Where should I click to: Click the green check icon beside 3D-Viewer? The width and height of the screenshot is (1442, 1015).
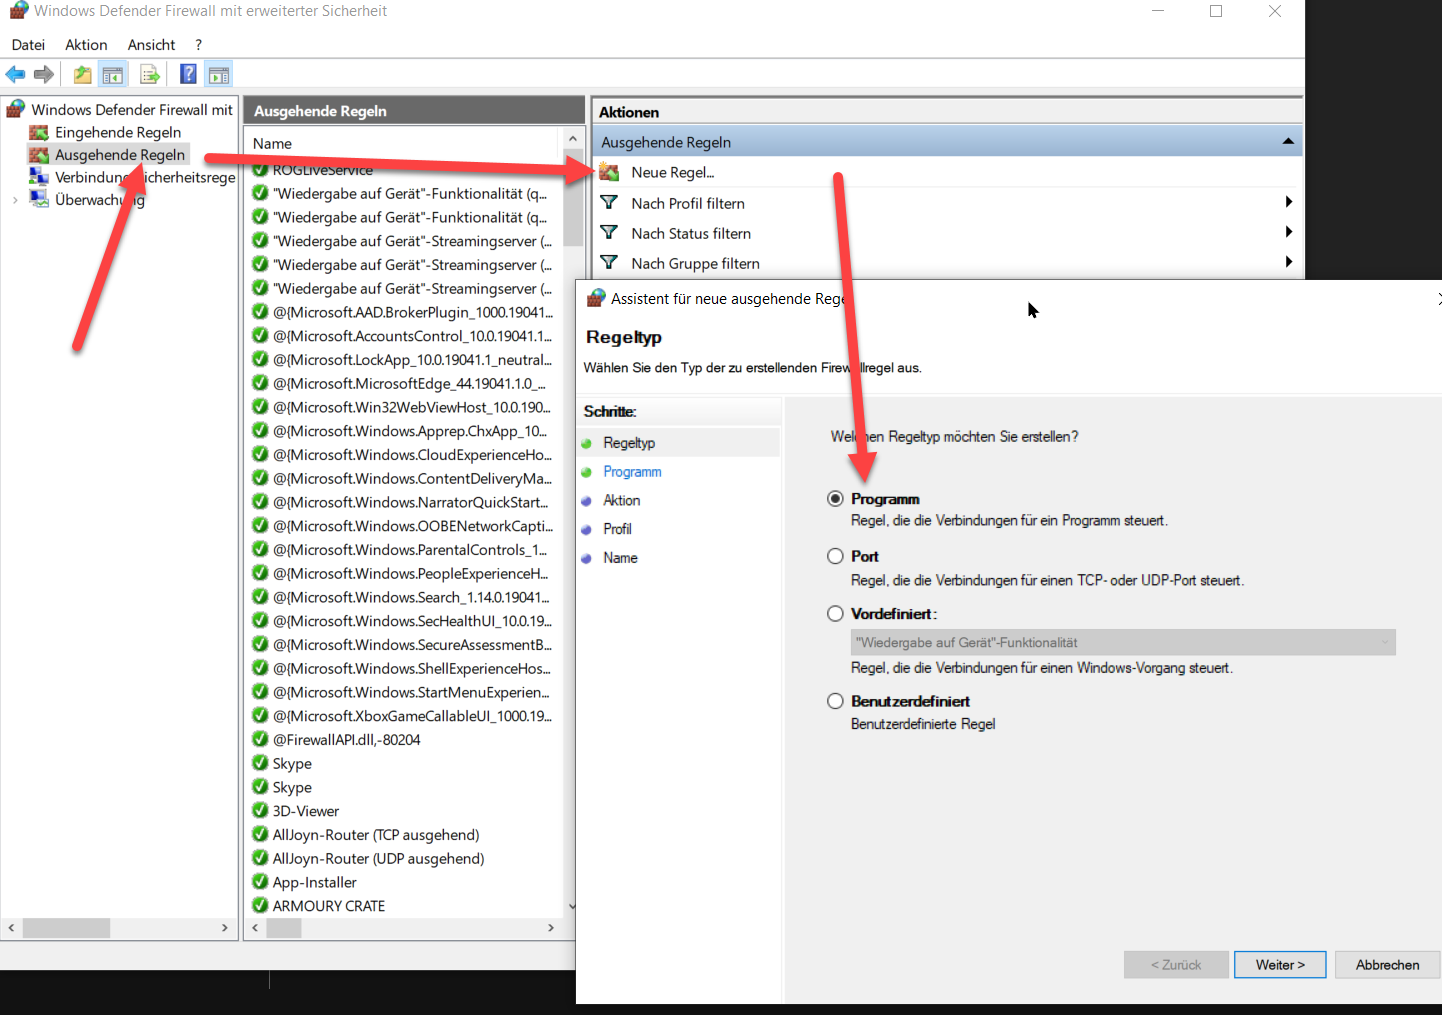coord(260,811)
